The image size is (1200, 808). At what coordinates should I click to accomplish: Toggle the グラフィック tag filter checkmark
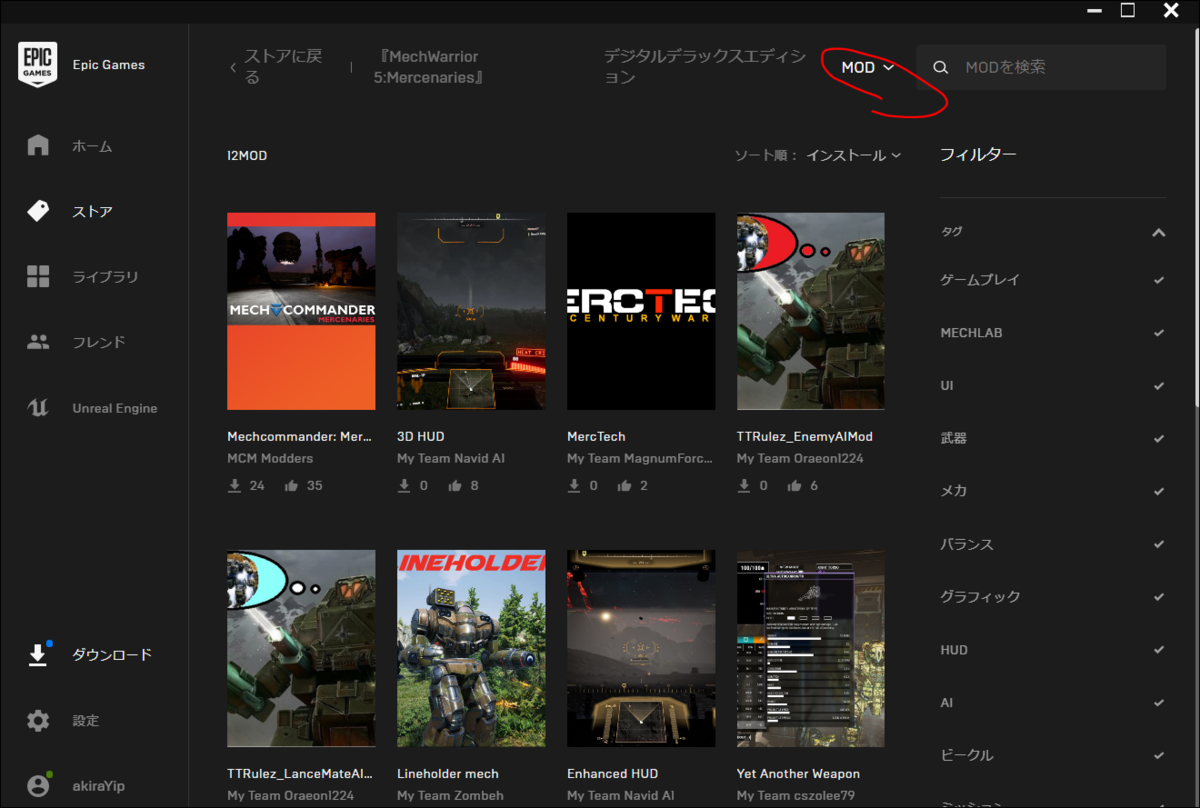point(1159,597)
